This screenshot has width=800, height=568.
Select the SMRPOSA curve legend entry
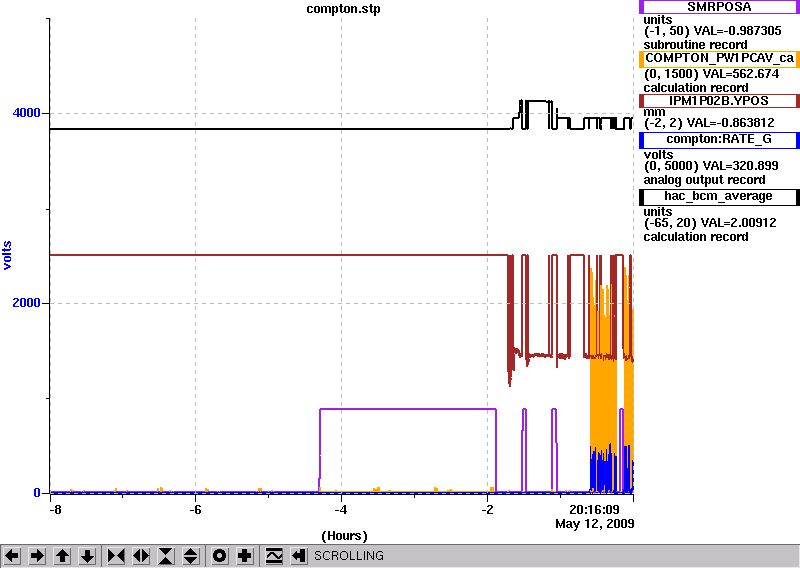pyautogui.click(x=719, y=7)
